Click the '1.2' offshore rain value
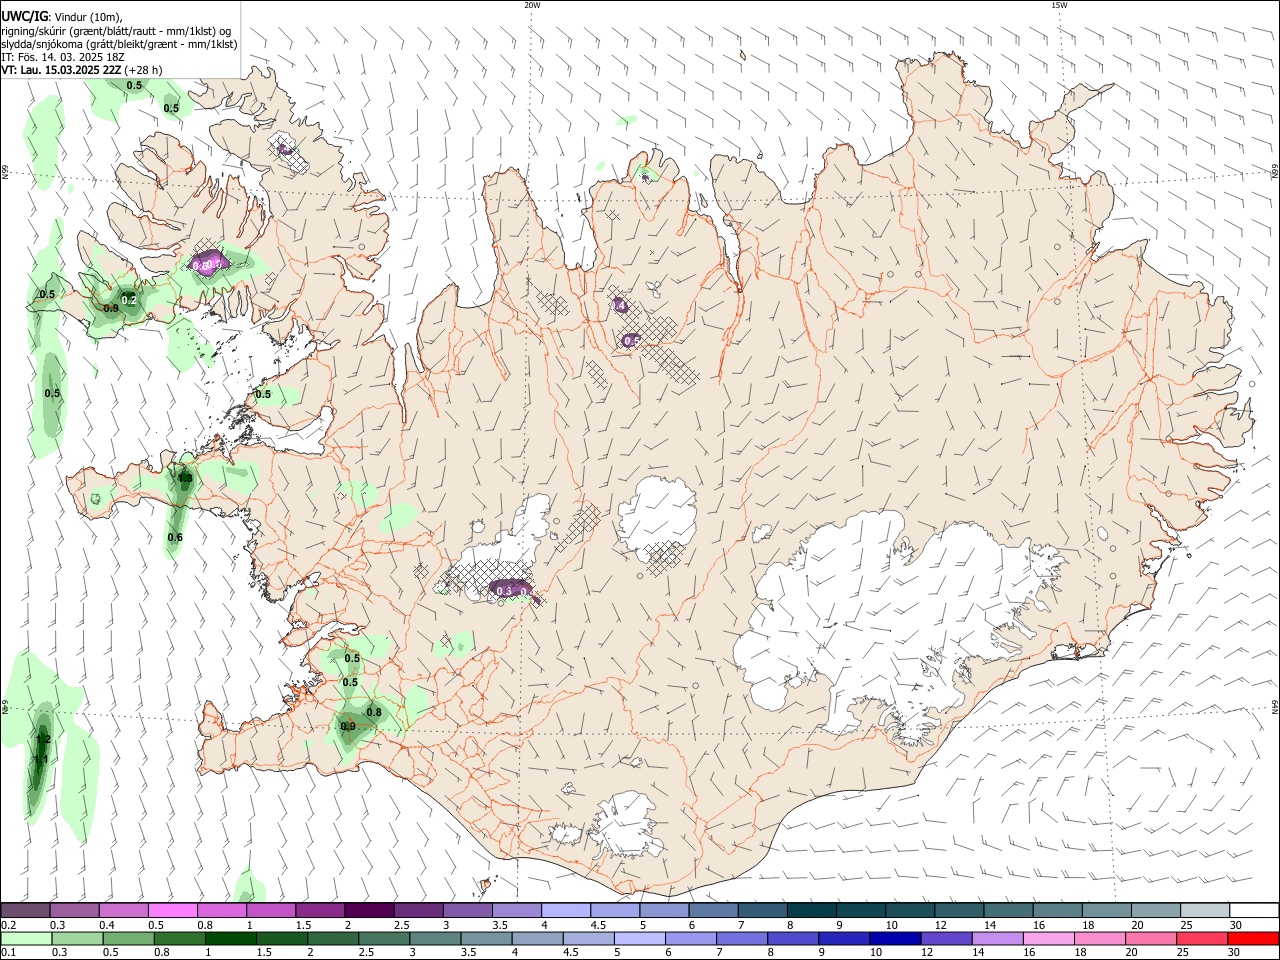Viewport: 1280px width, 960px height. pos(43,739)
